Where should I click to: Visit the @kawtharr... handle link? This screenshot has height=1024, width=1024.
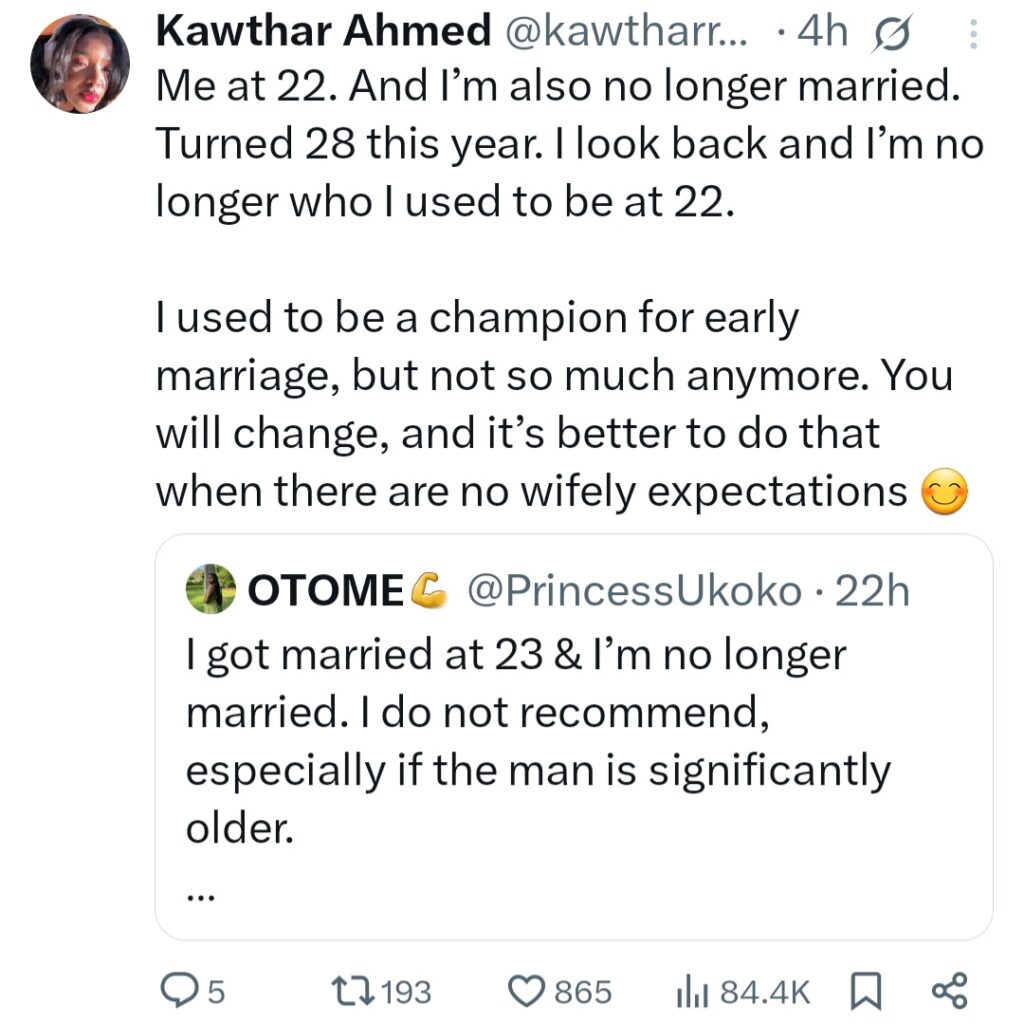pos(626,31)
